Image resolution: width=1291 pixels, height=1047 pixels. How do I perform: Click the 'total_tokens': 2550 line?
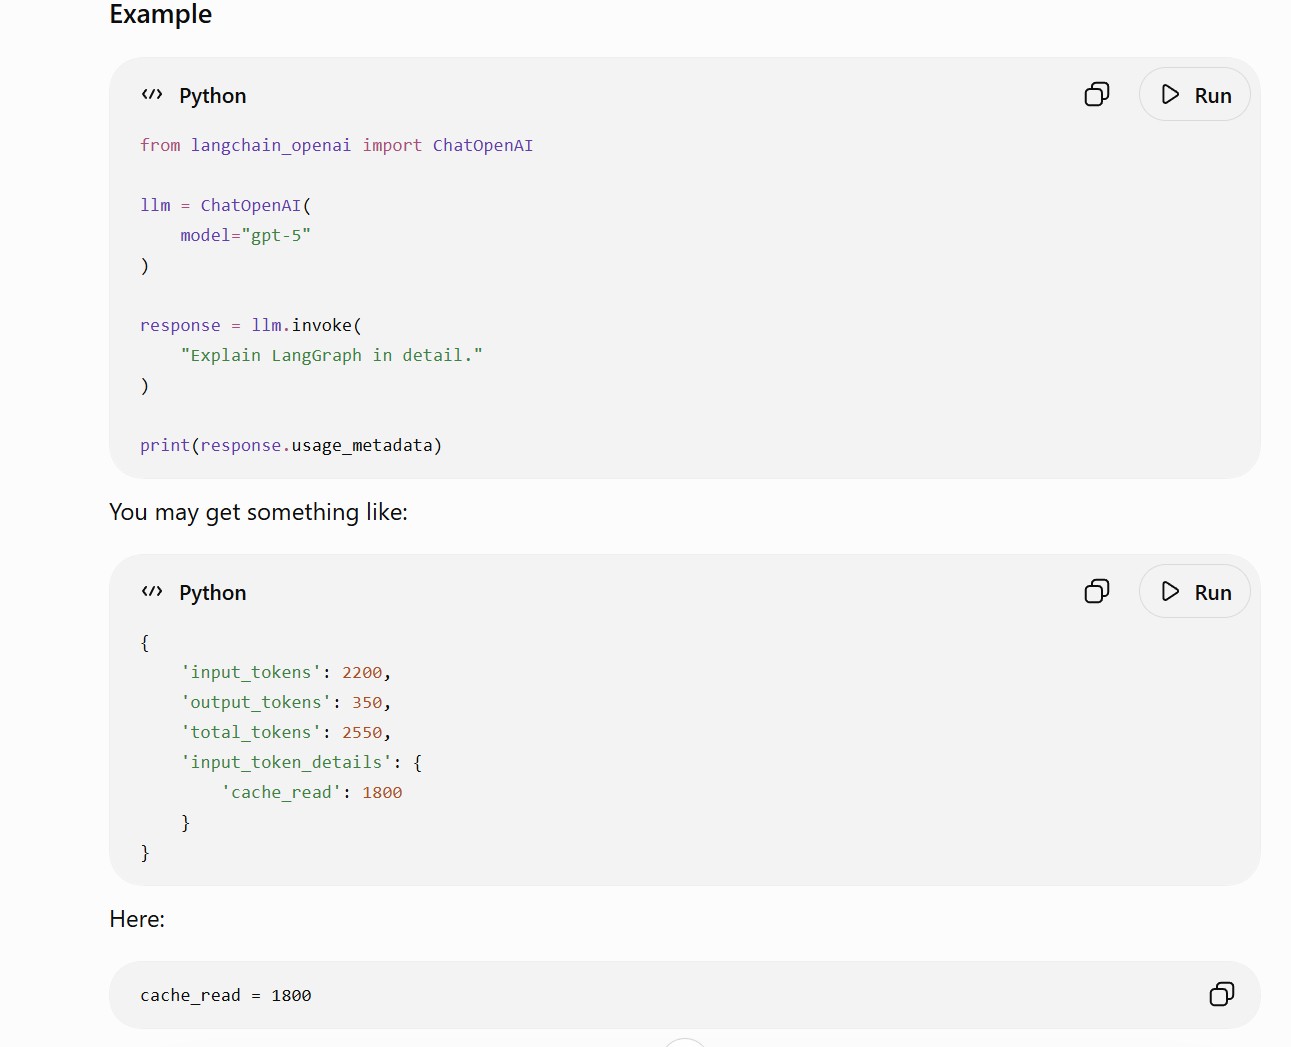pos(286,733)
